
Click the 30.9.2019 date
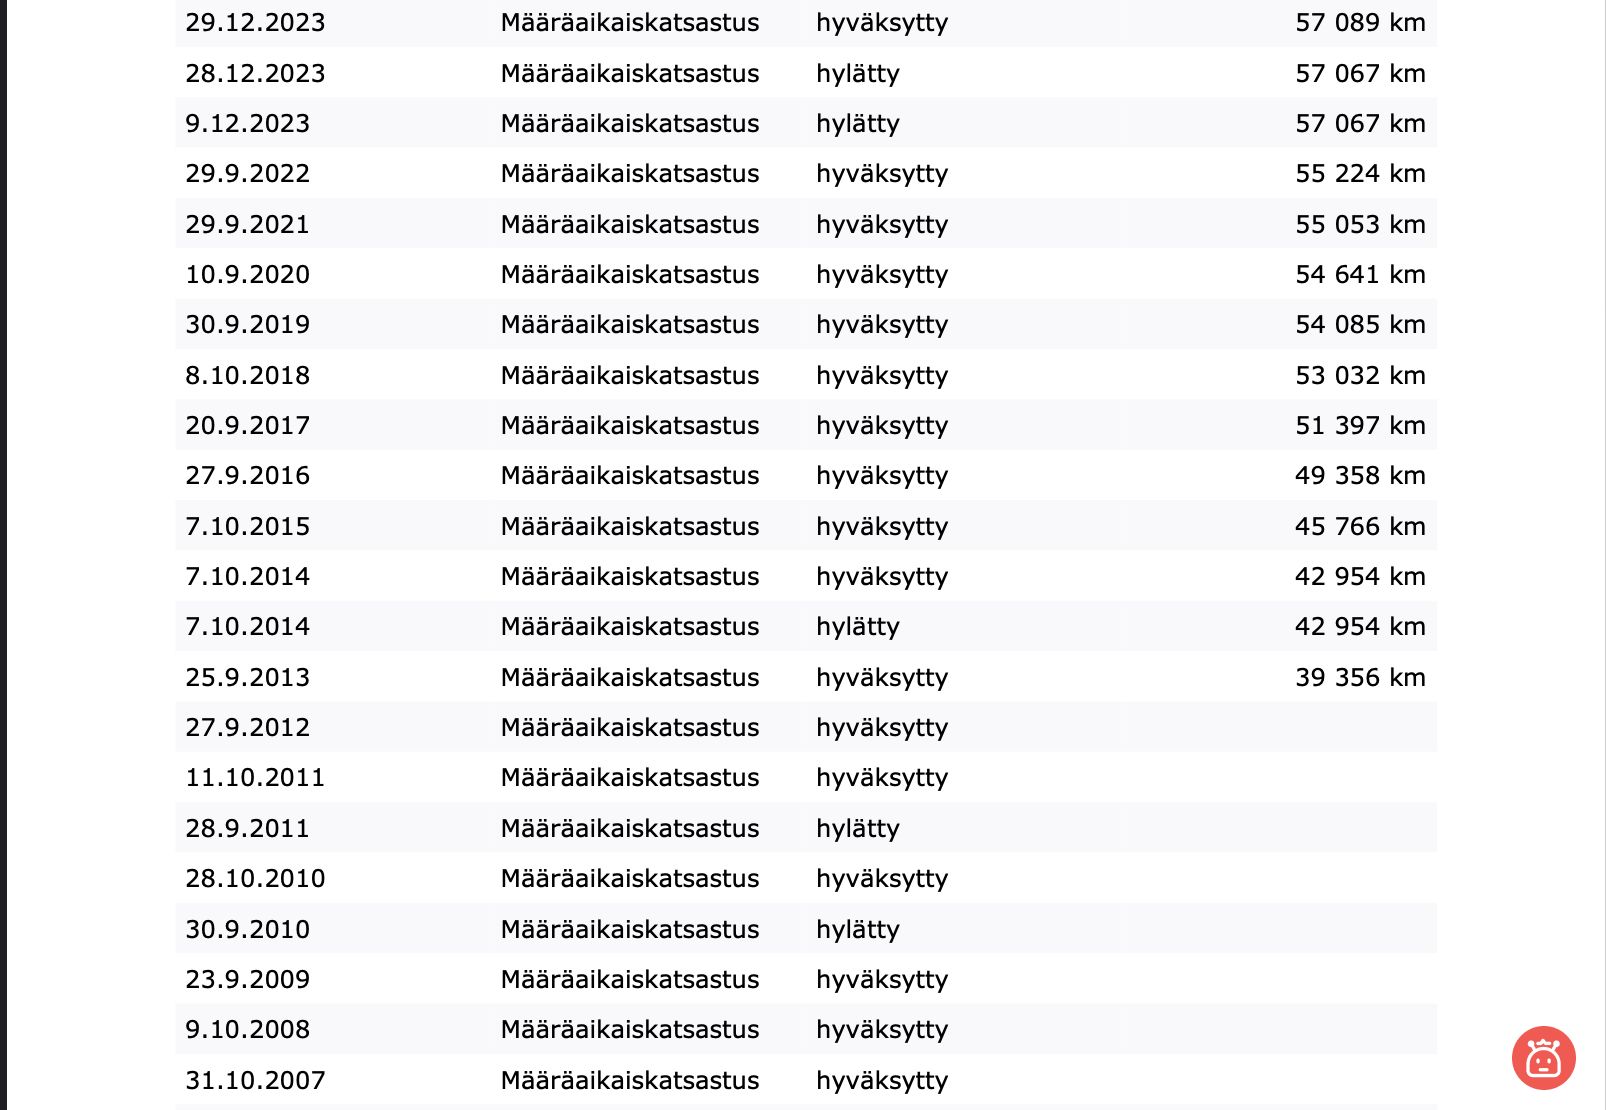tap(247, 324)
